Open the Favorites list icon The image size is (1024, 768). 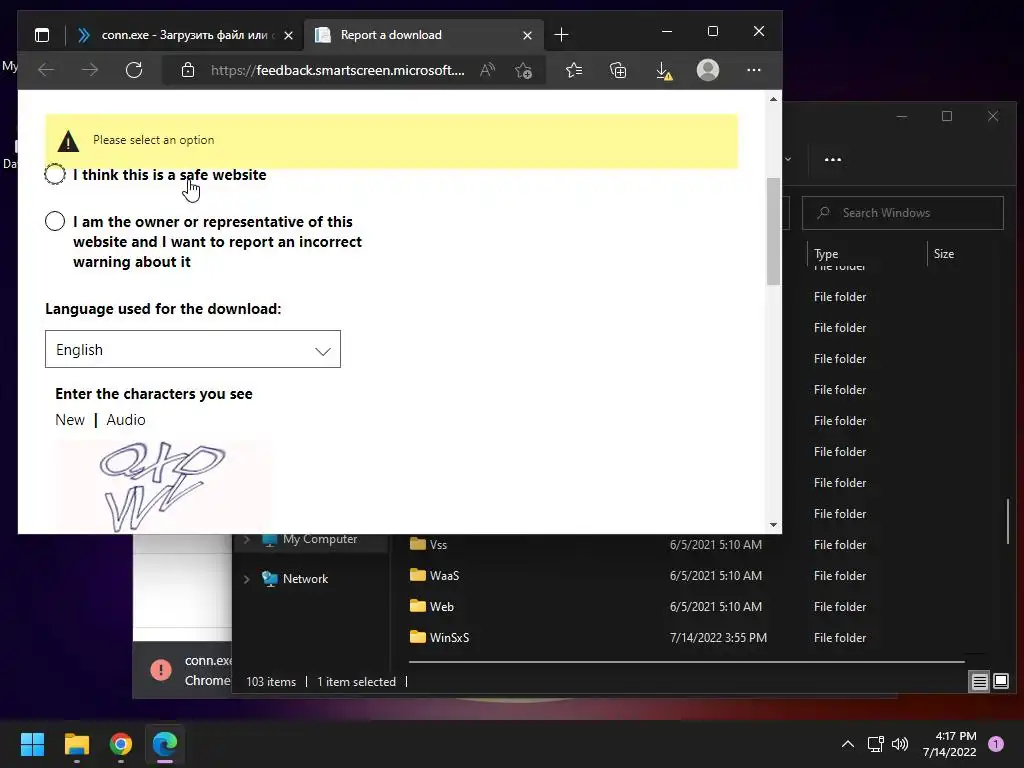574,70
